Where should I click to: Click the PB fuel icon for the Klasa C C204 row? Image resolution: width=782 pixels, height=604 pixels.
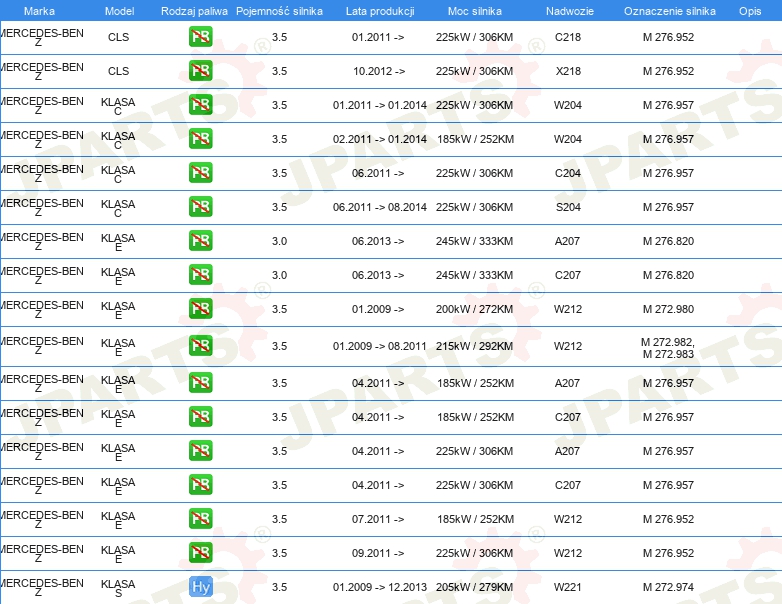(x=200, y=173)
